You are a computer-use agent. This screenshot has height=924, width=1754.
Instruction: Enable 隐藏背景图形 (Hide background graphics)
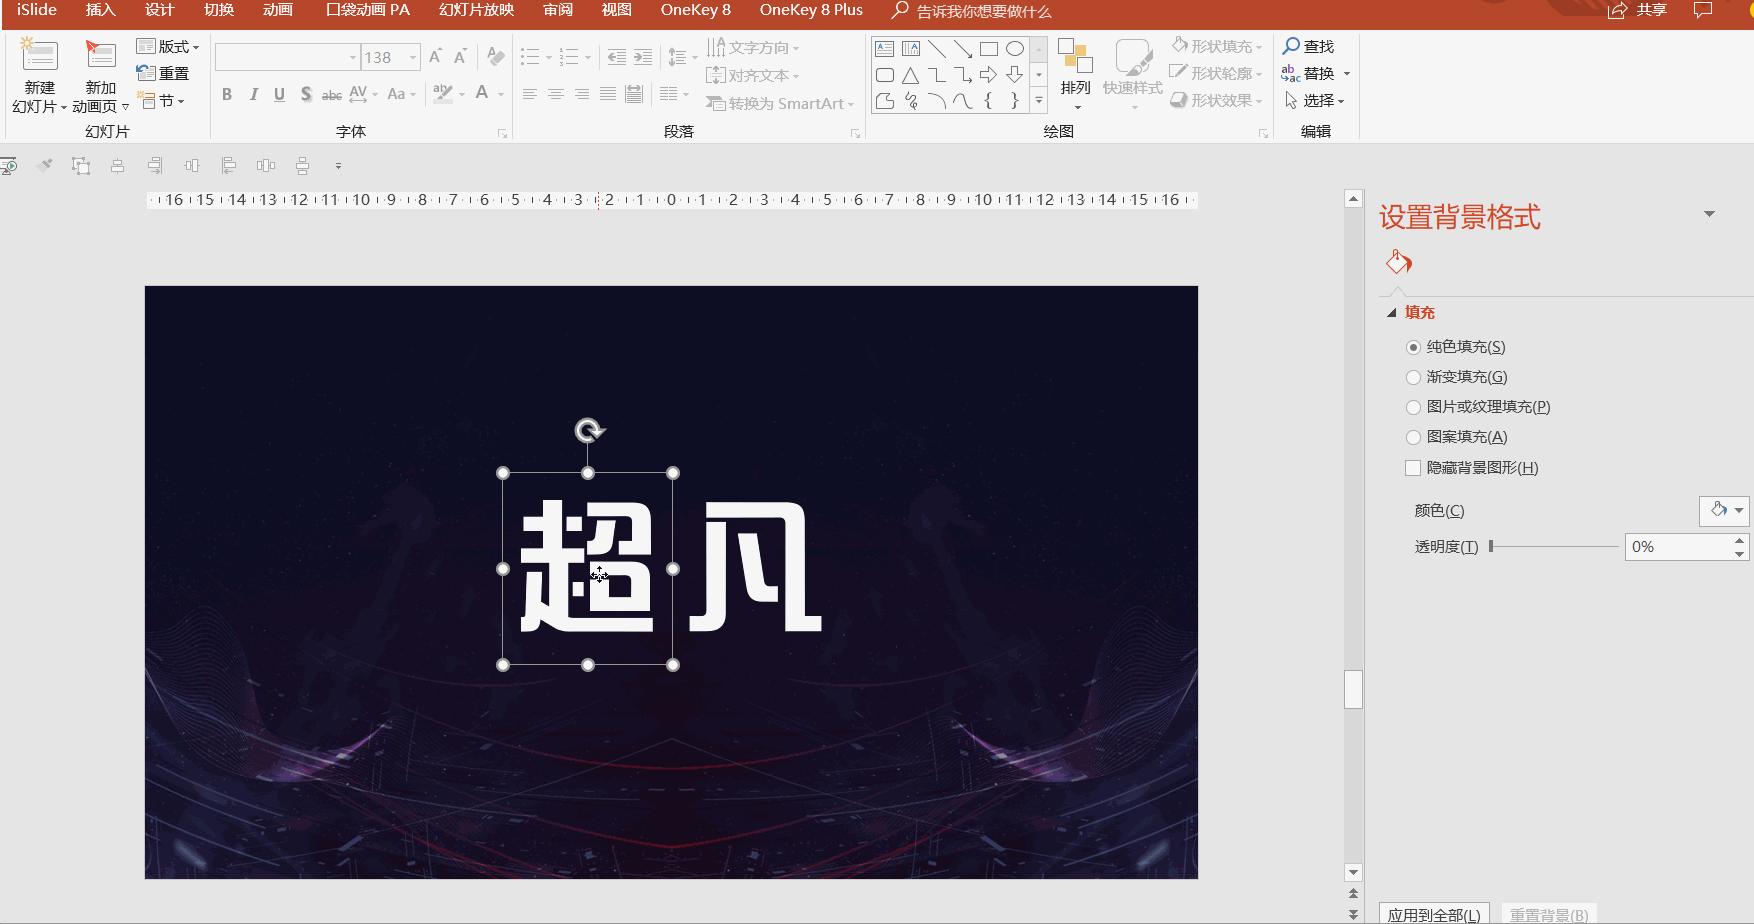click(x=1412, y=467)
